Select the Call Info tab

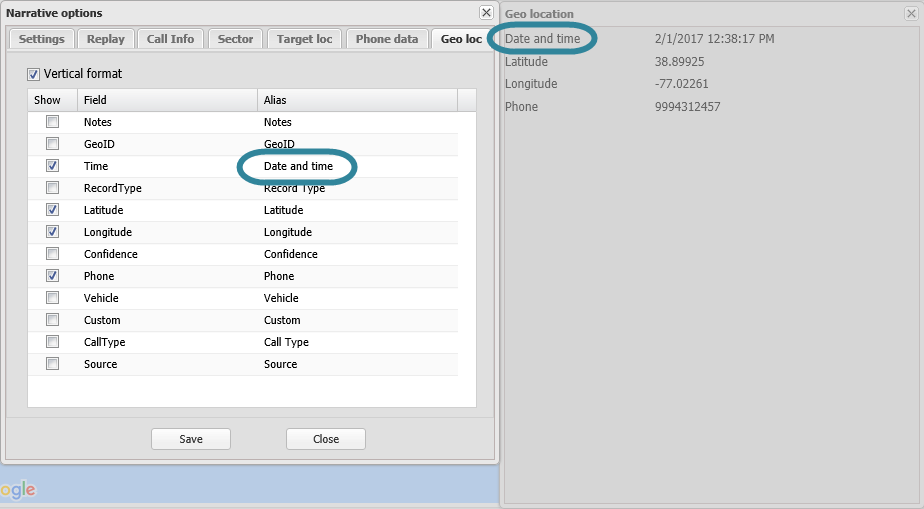170,39
